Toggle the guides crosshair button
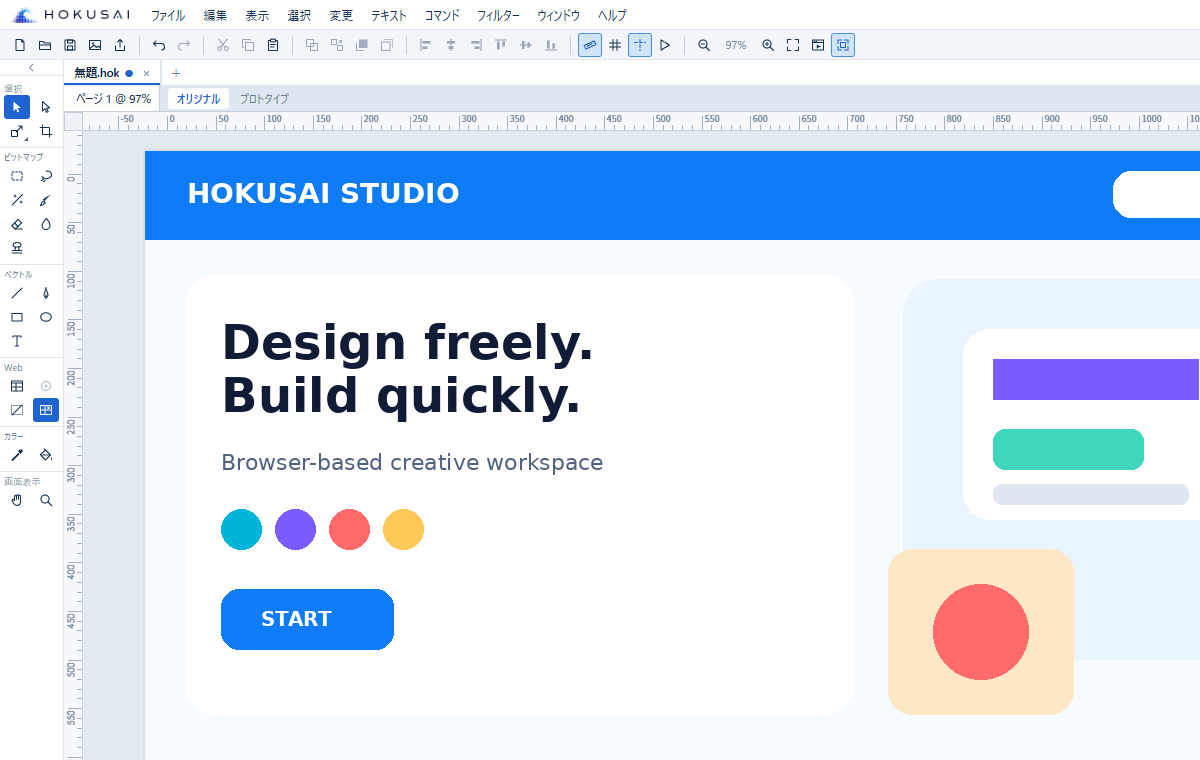This screenshot has height=760, width=1200. [x=640, y=45]
